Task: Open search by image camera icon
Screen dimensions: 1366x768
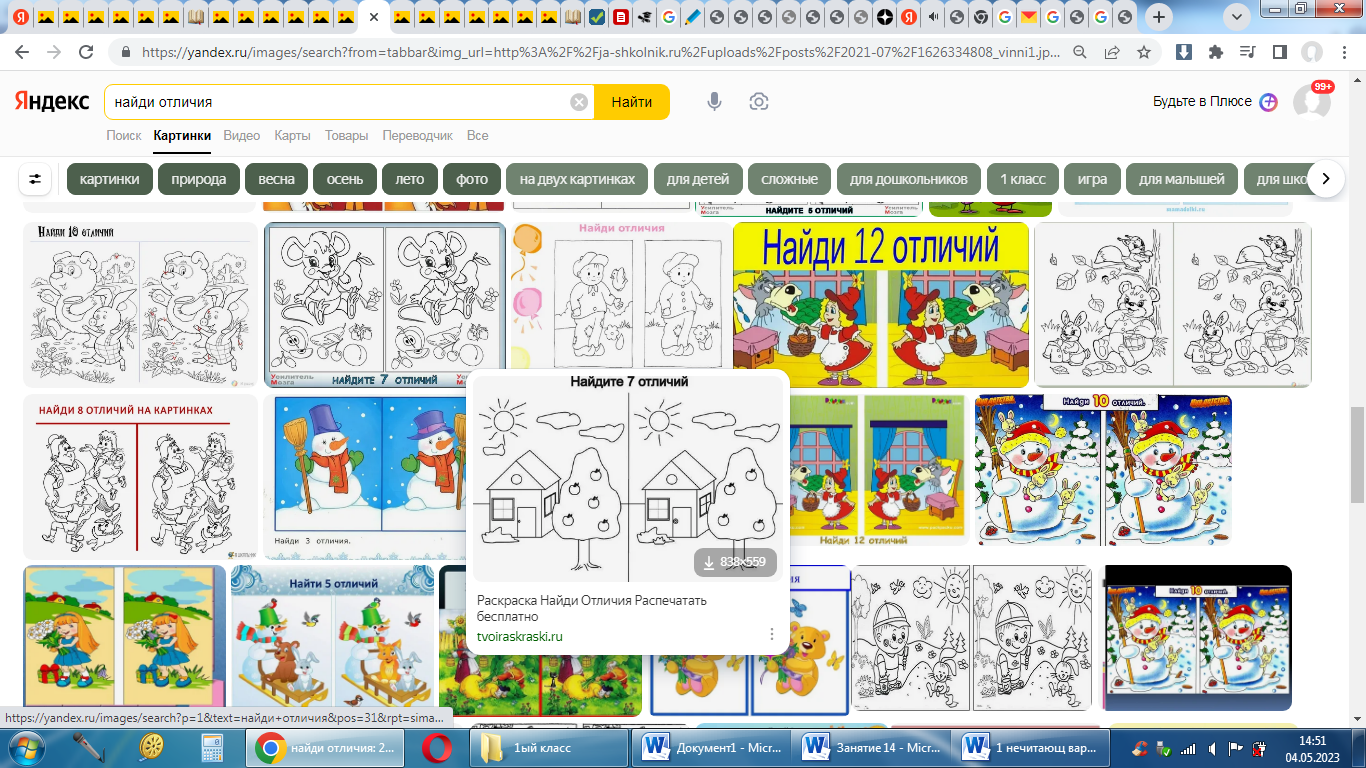Action: click(x=759, y=102)
